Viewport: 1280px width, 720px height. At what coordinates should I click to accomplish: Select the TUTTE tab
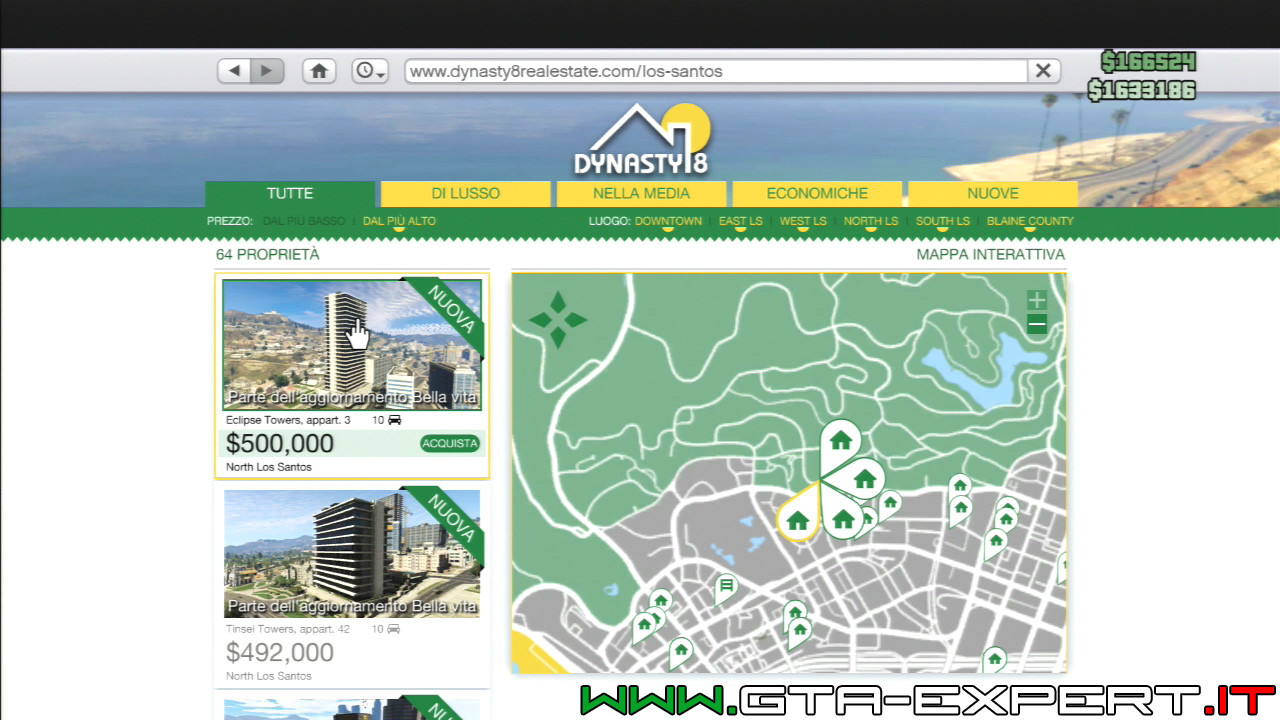click(x=290, y=194)
